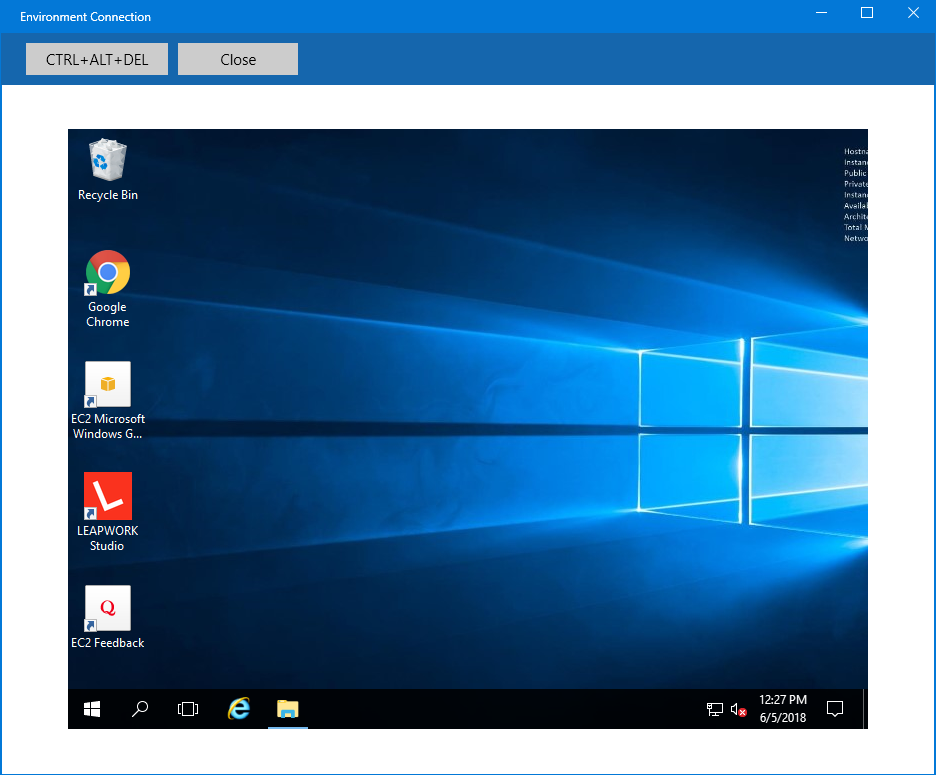Screen dimensions: 936x775
Task: Select the EC2 Microsoft Windows Guide shortcut
Action: (x=108, y=399)
